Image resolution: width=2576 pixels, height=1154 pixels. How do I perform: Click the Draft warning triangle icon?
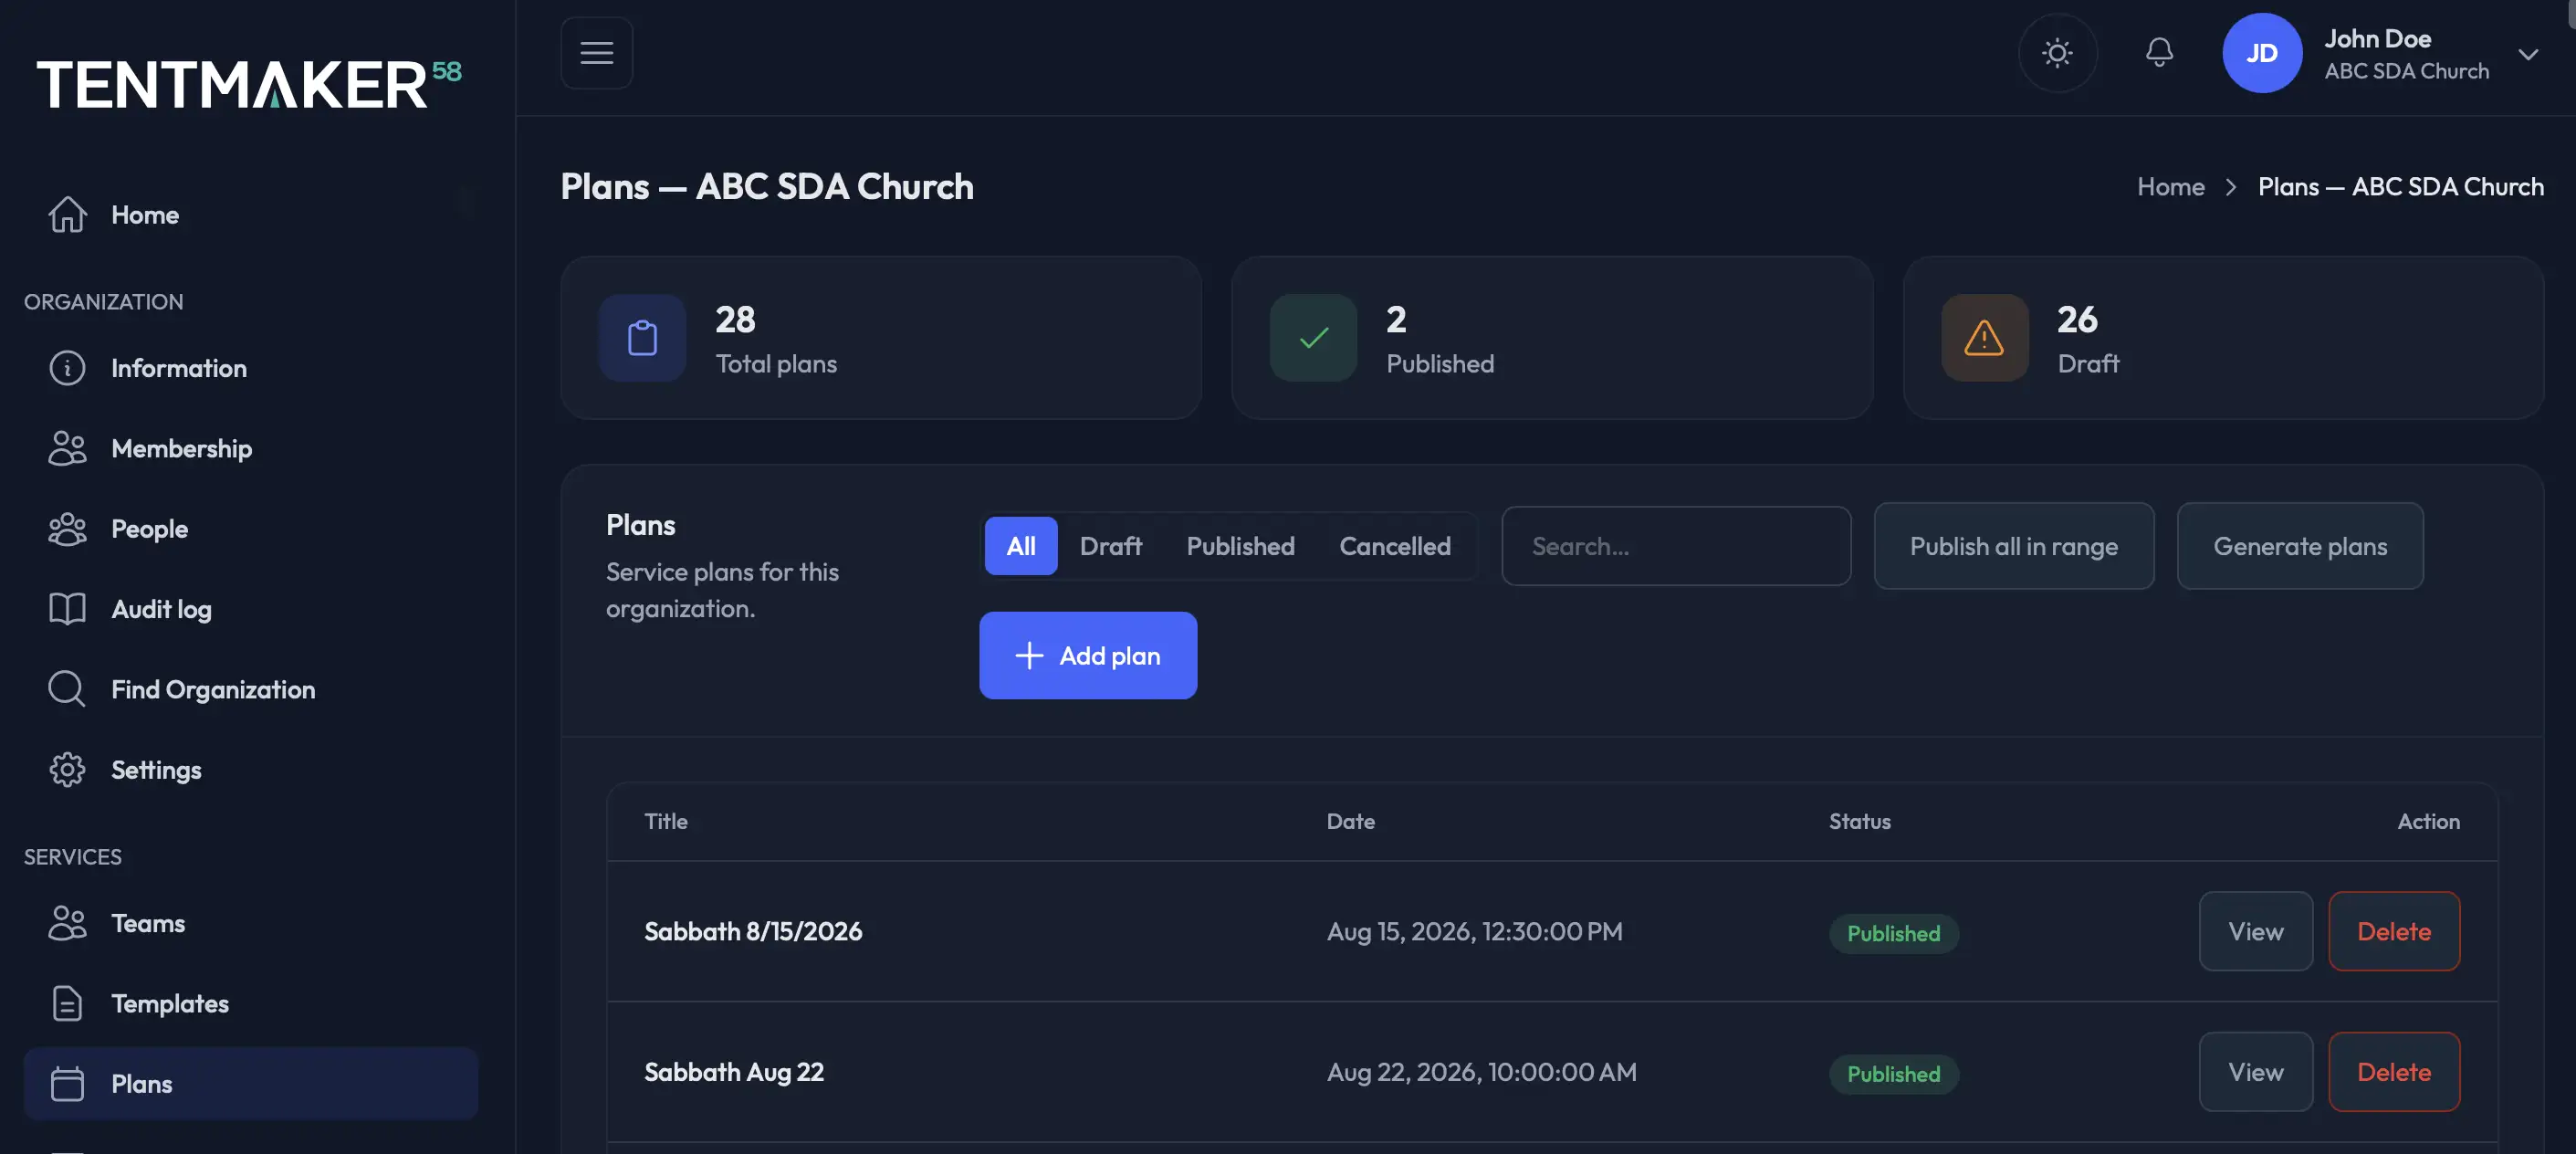[1984, 338]
